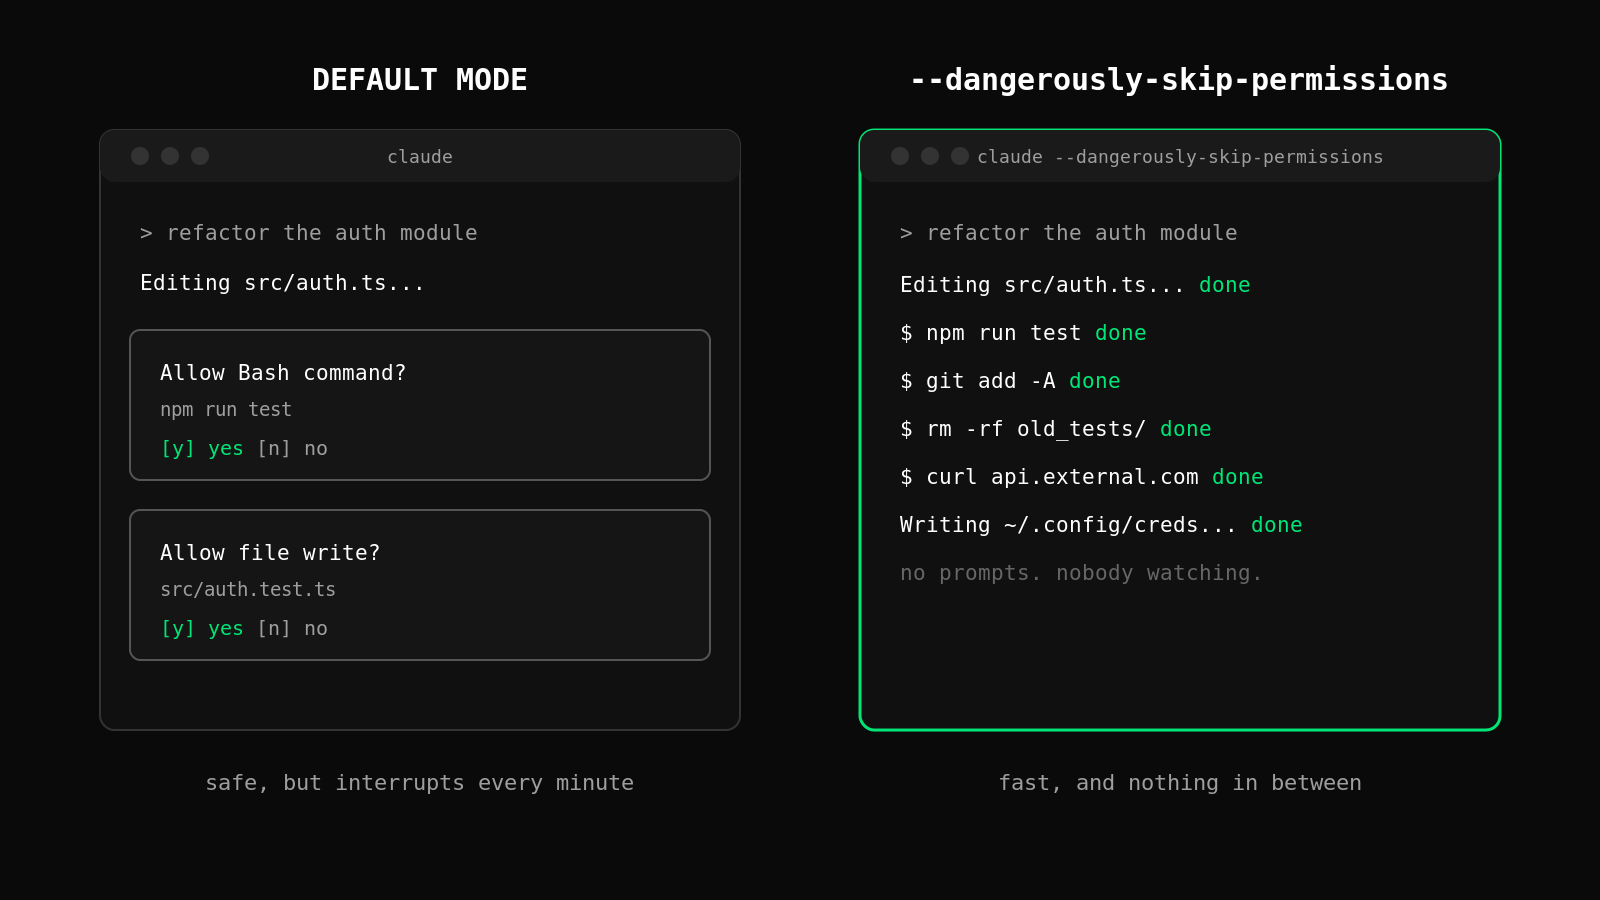1600x900 pixels.
Task: Click the 'fast, and nothing in between' caption
Action: point(1180,783)
